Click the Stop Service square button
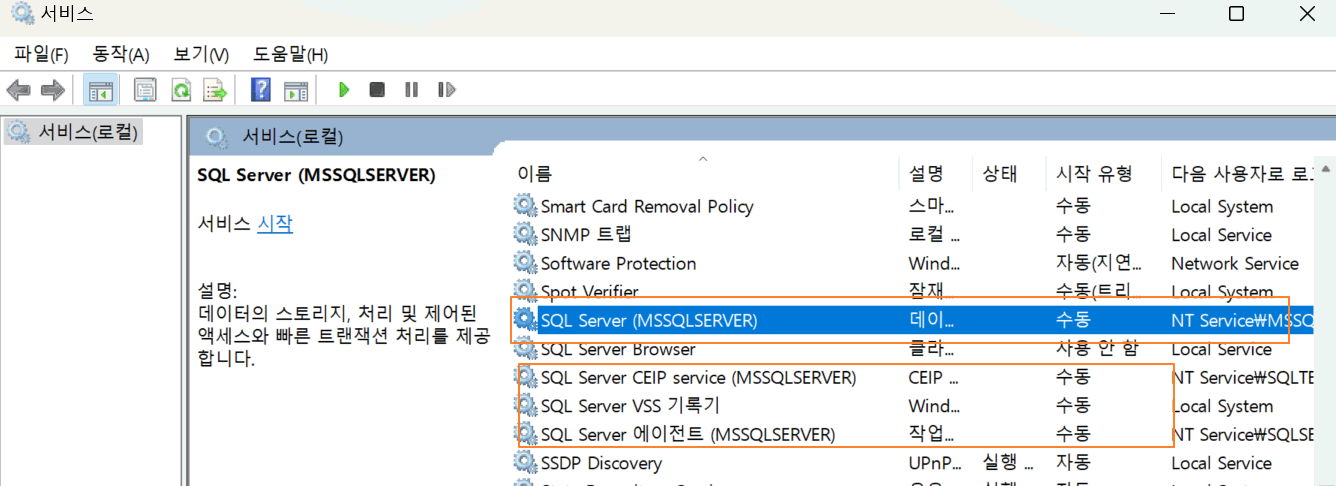This screenshot has width=1336, height=486. [x=377, y=90]
